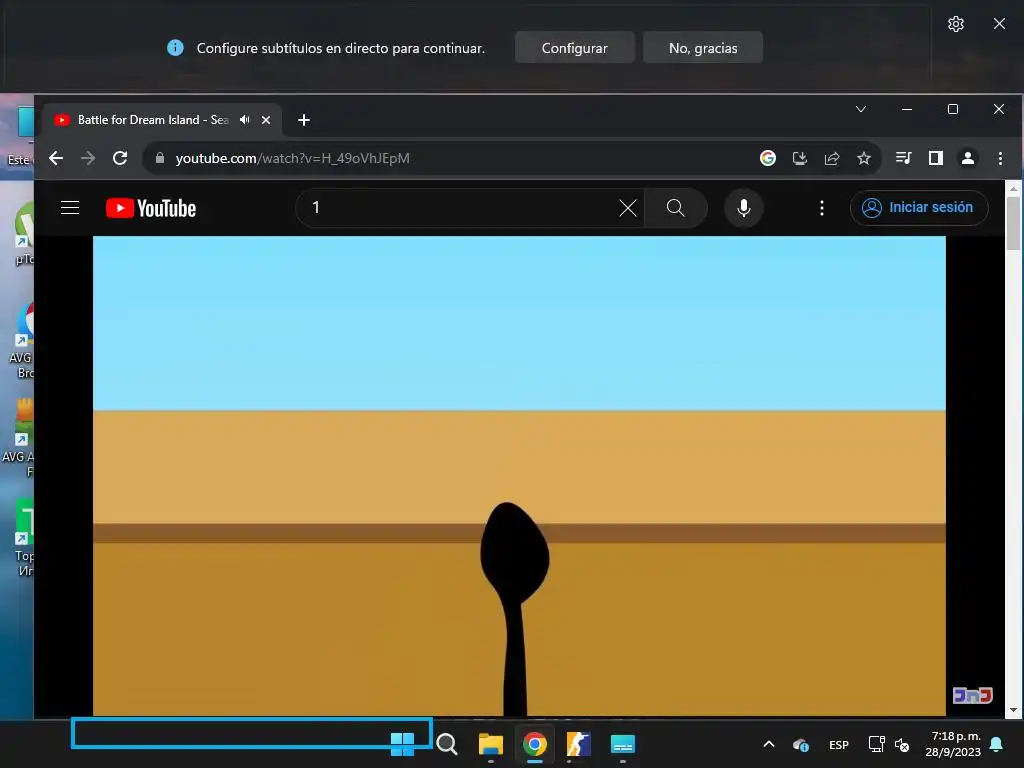Open YouTube settings three-dot menu
This screenshot has height=768, width=1024.
click(x=822, y=208)
